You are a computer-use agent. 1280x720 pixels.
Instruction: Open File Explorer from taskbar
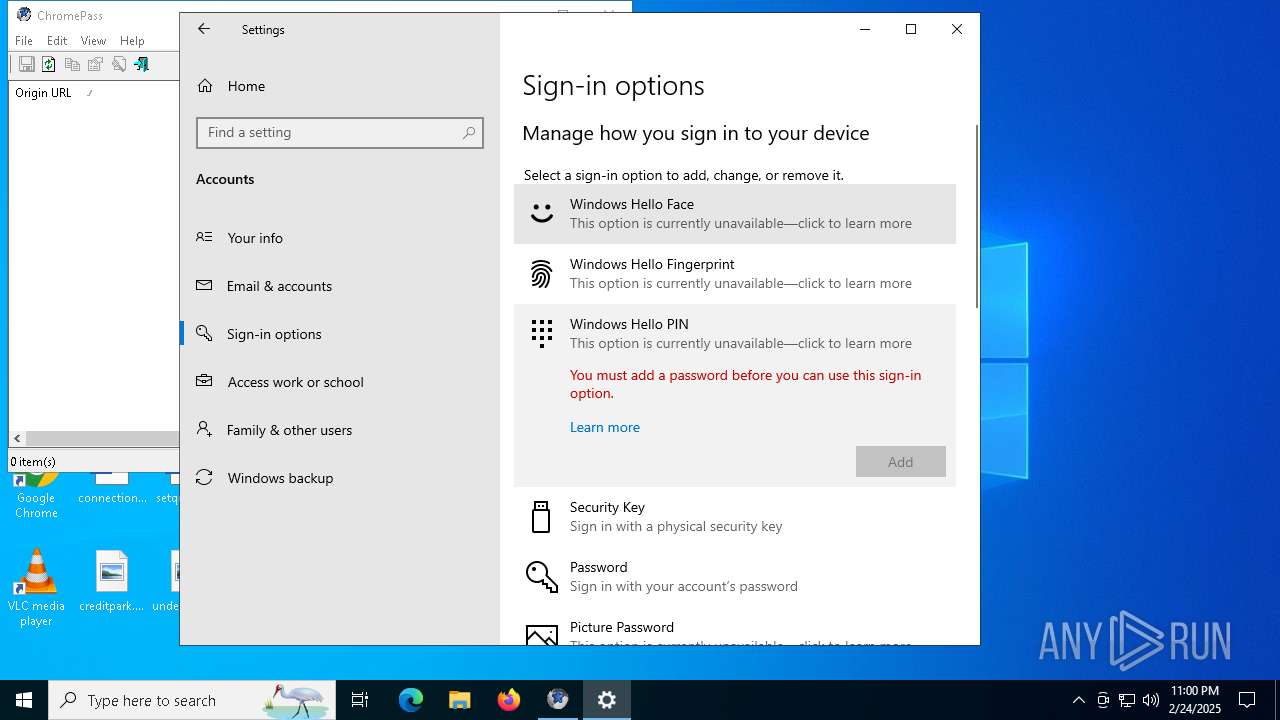(x=460, y=700)
